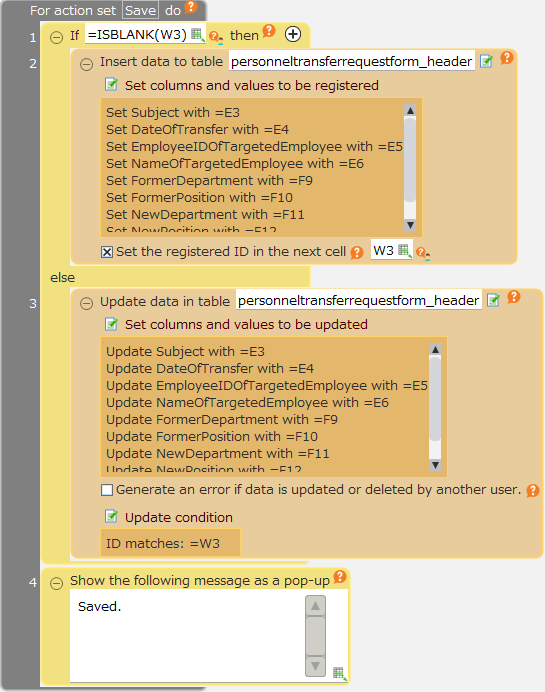Image resolution: width=545 pixels, height=692 pixels.
Task: Select 'Update NewDepartment with =F11' row
Action: [x=218, y=453]
